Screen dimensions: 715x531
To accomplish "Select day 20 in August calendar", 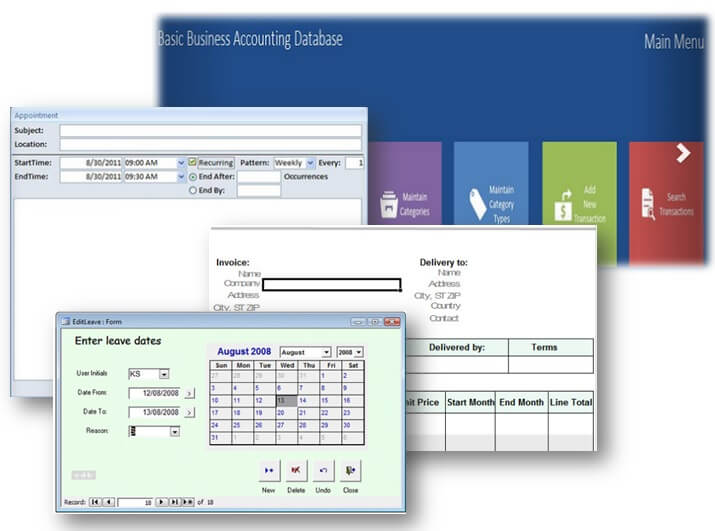I will point(287,413).
